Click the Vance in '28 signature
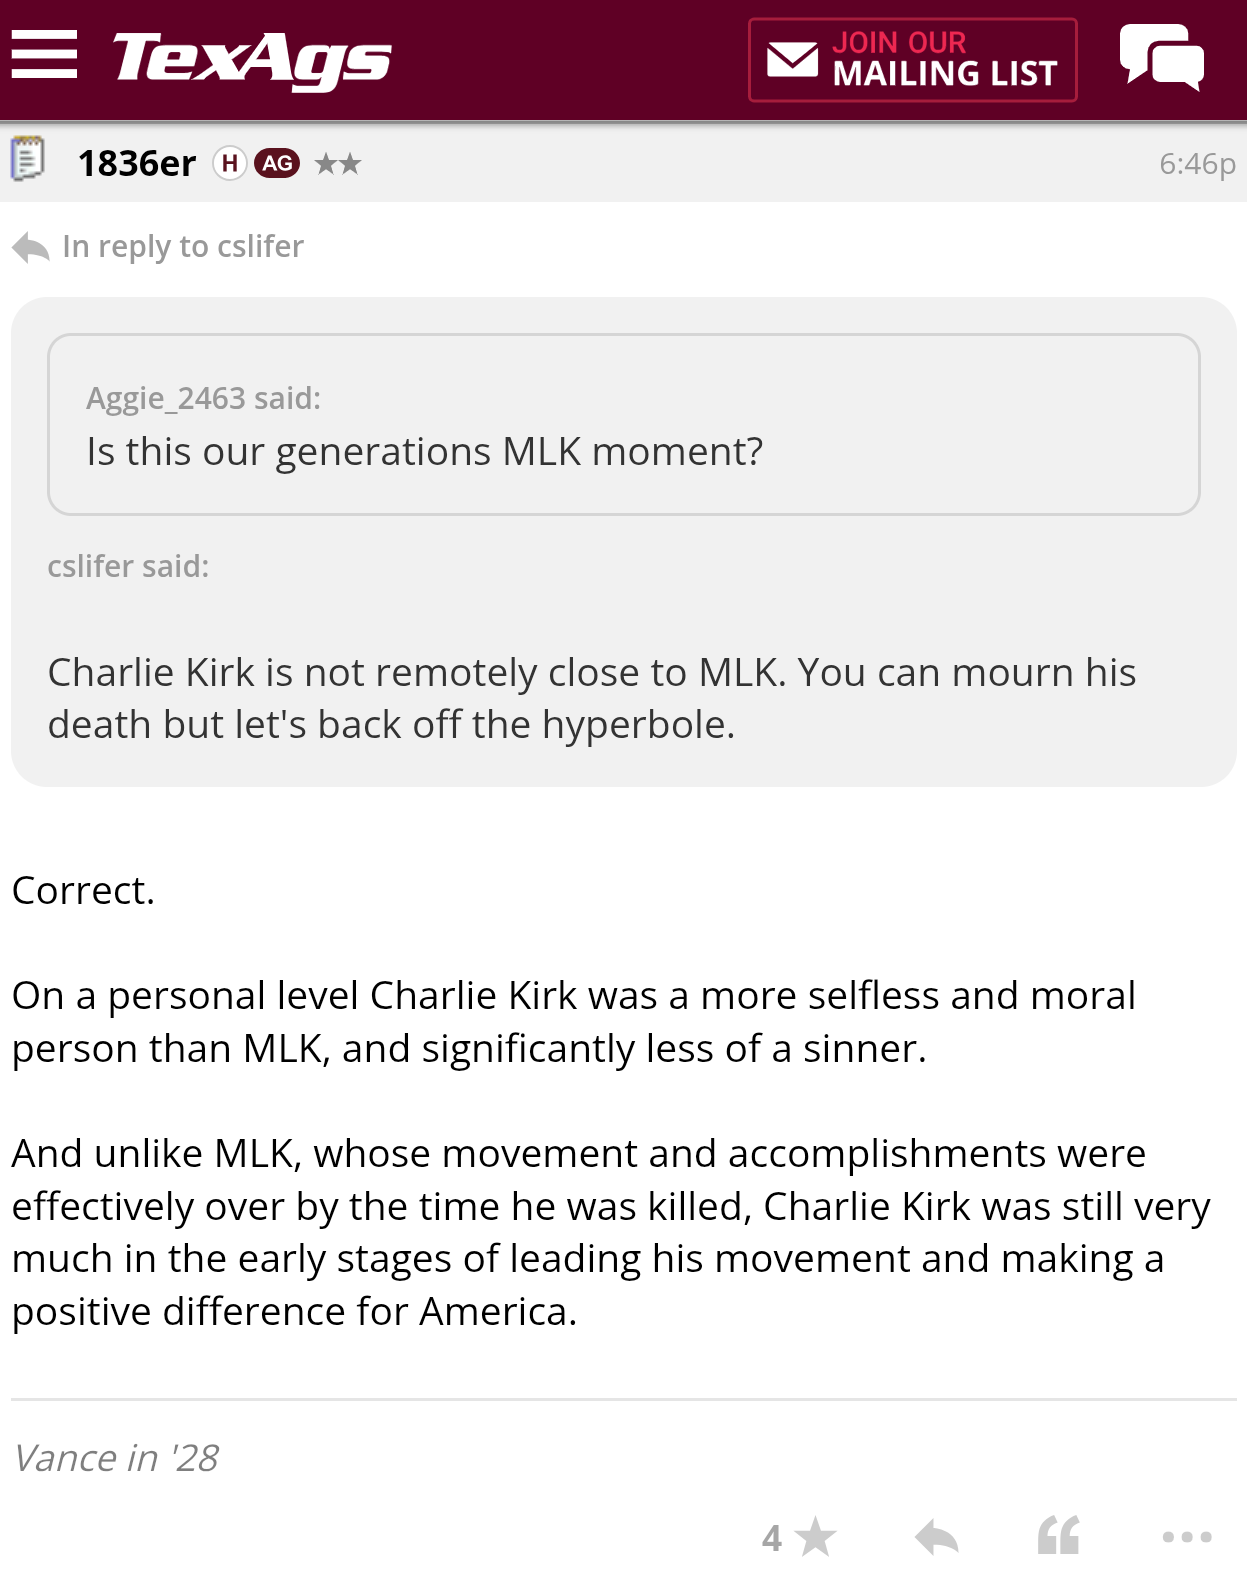The image size is (1247, 1595). (116, 1458)
